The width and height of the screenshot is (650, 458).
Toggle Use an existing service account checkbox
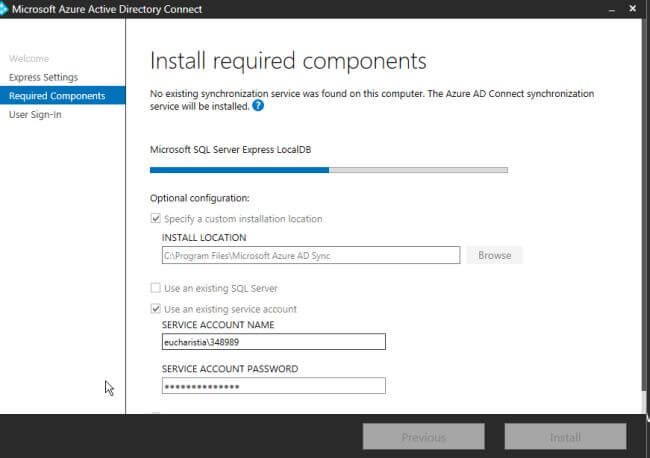tap(155, 308)
